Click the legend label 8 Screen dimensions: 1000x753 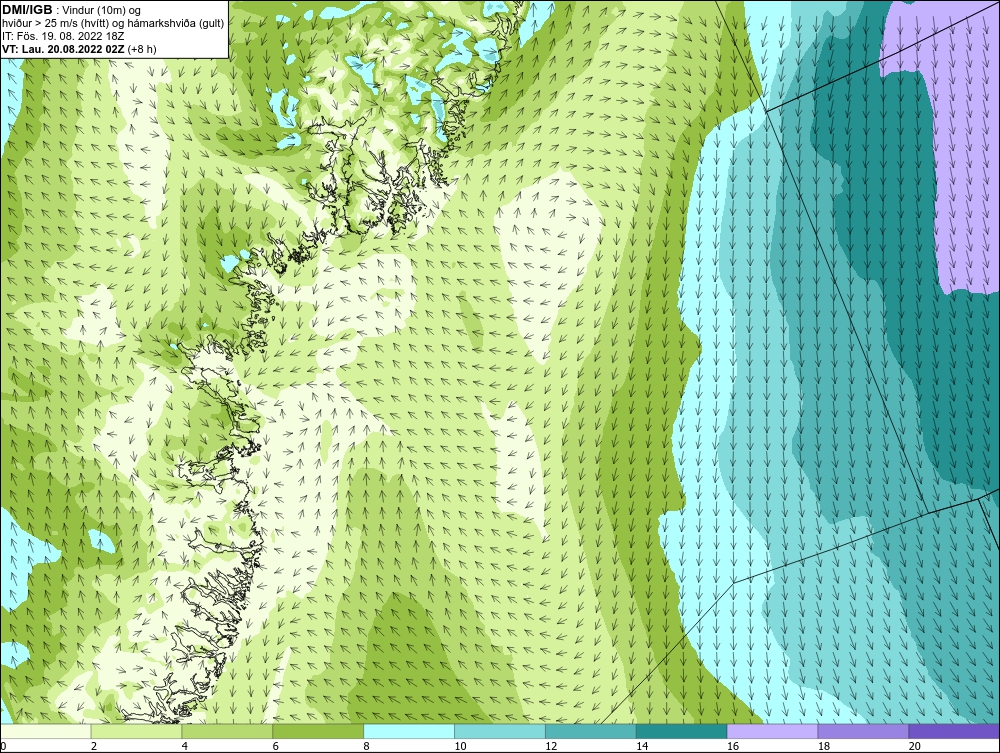coord(366,746)
